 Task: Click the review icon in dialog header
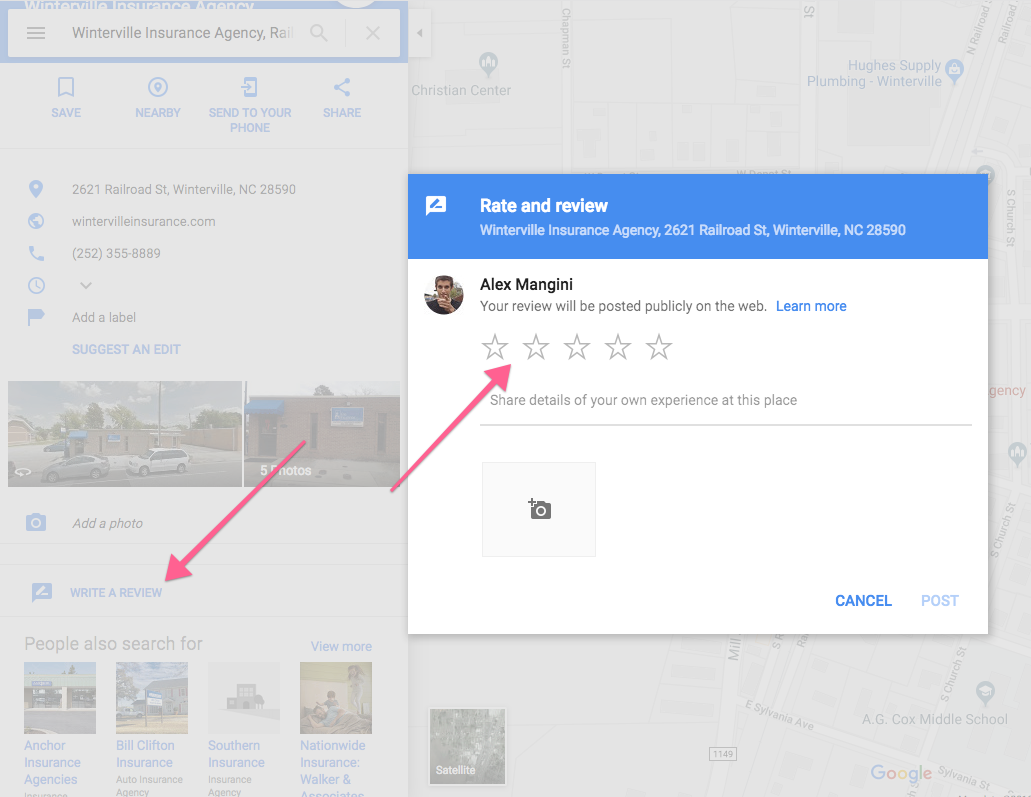(436, 205)
